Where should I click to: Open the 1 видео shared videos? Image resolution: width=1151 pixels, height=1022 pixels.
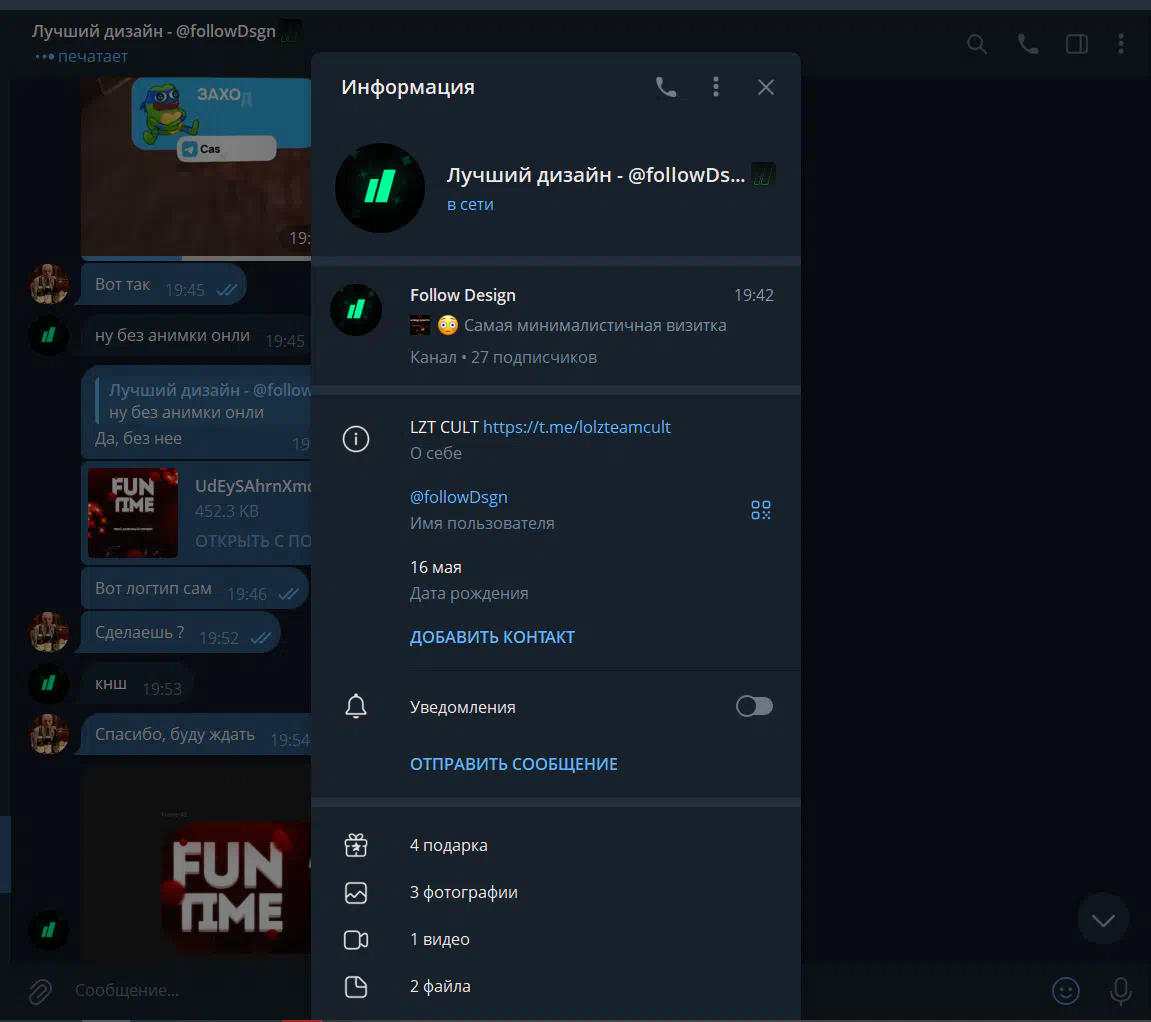click(x=440, y=939)
